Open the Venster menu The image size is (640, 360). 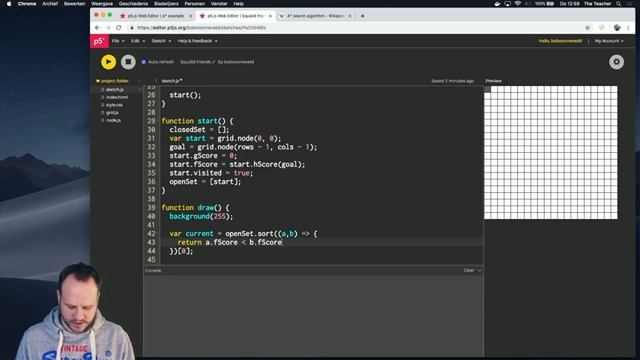coord(219,4)
